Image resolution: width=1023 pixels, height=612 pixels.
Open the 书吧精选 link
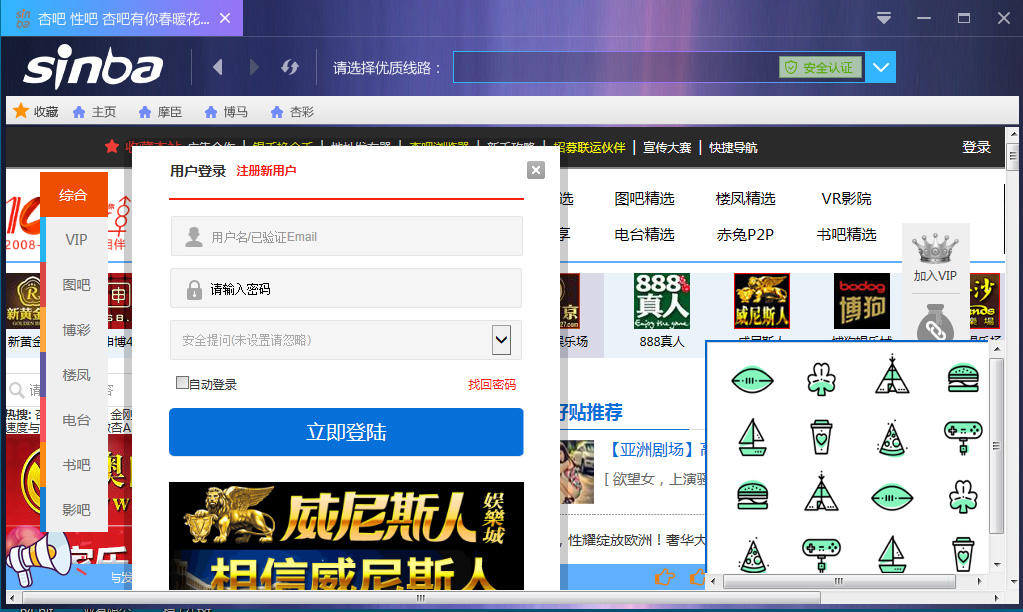click(846, 234)
